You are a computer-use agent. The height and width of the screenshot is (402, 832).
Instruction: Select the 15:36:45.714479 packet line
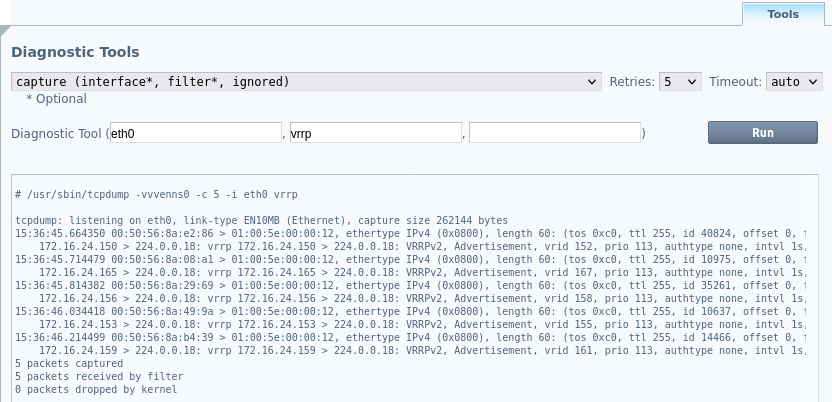(400, 259)
